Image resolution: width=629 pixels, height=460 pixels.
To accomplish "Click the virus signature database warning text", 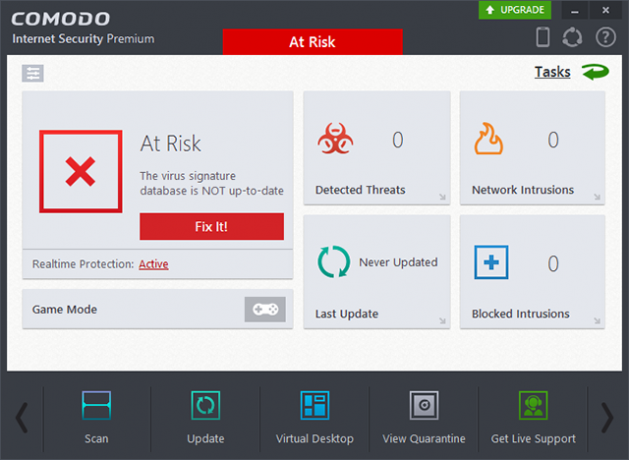I will point(211,183).
